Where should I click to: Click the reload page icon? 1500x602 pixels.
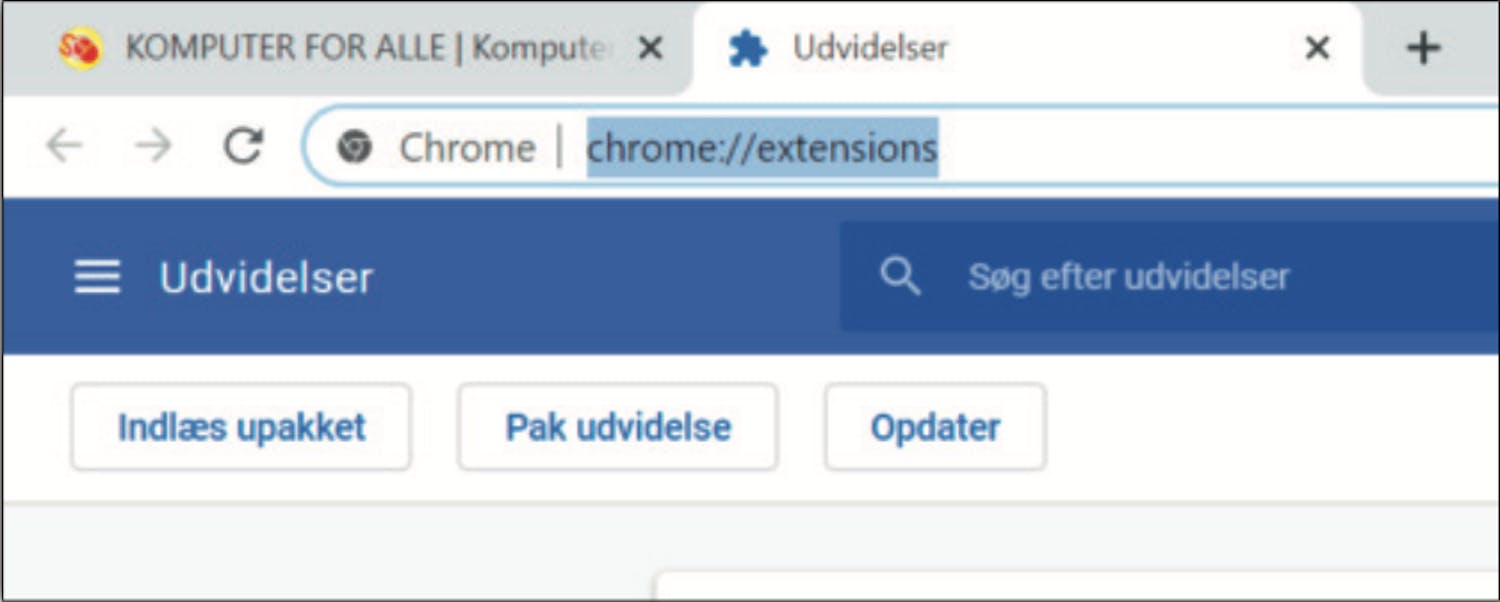point(243,147)
